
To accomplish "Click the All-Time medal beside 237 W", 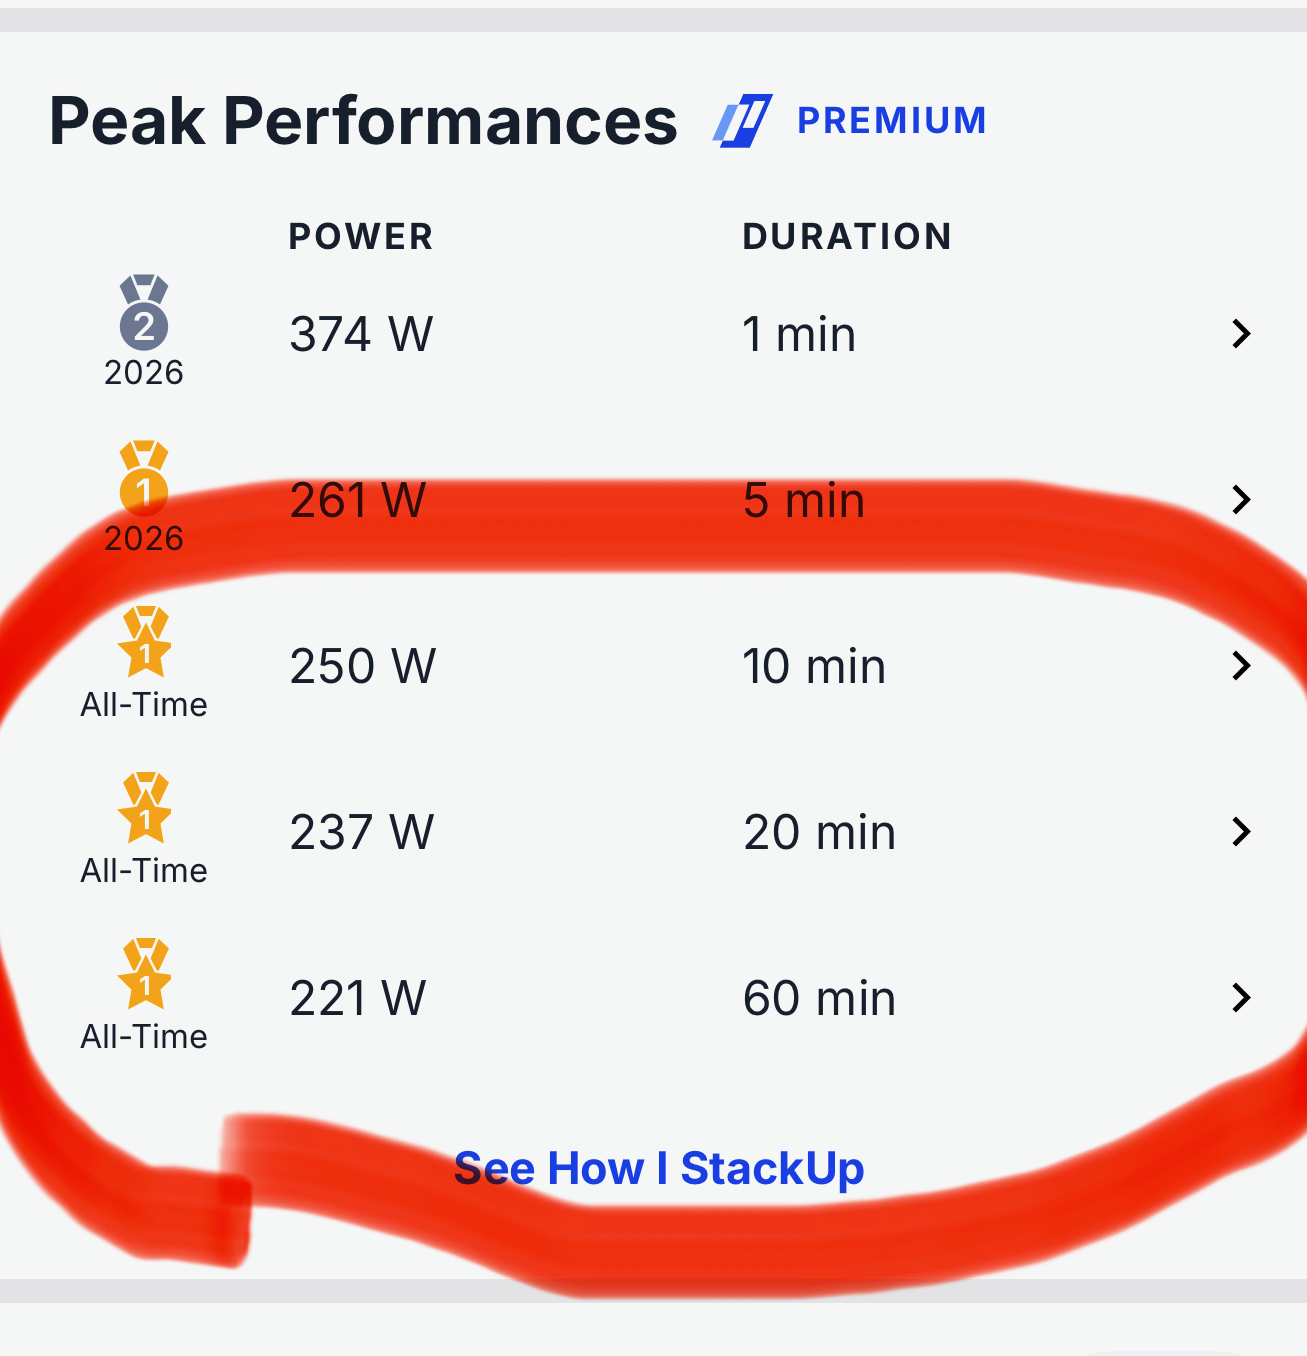I will [145, 809].
